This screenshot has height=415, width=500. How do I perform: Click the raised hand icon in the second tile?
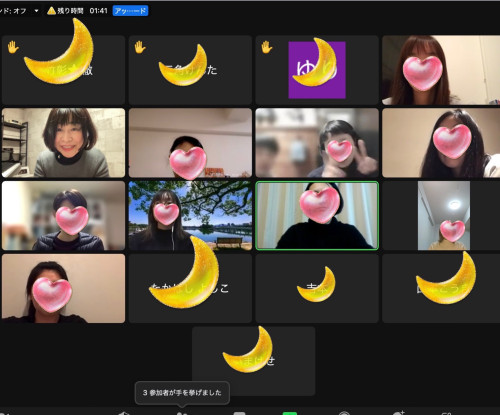140,47
